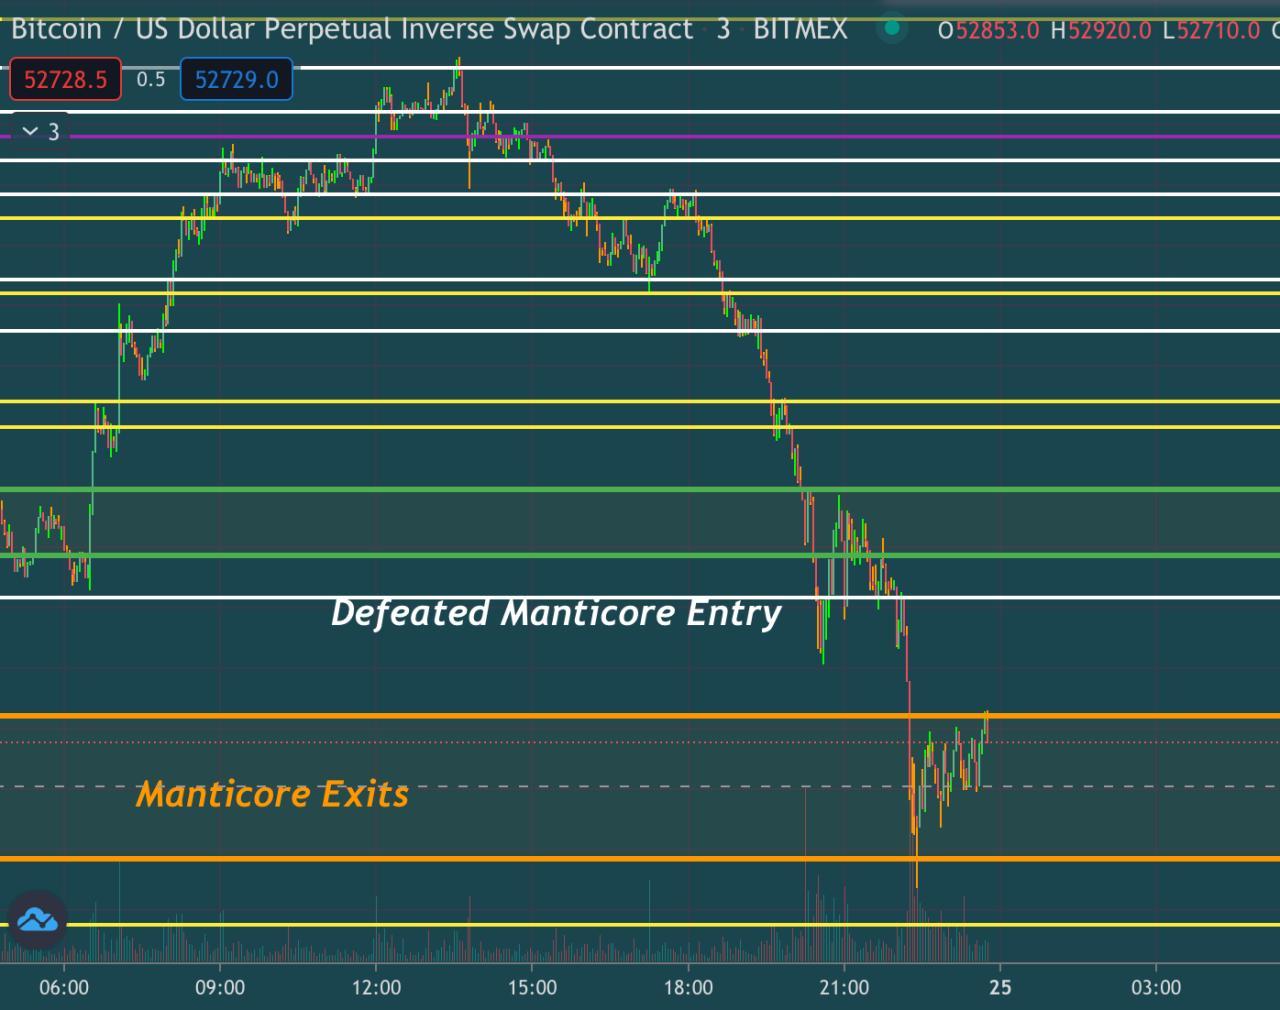
Task: Click the 18:00 time axis label
Action: point(688,987)
